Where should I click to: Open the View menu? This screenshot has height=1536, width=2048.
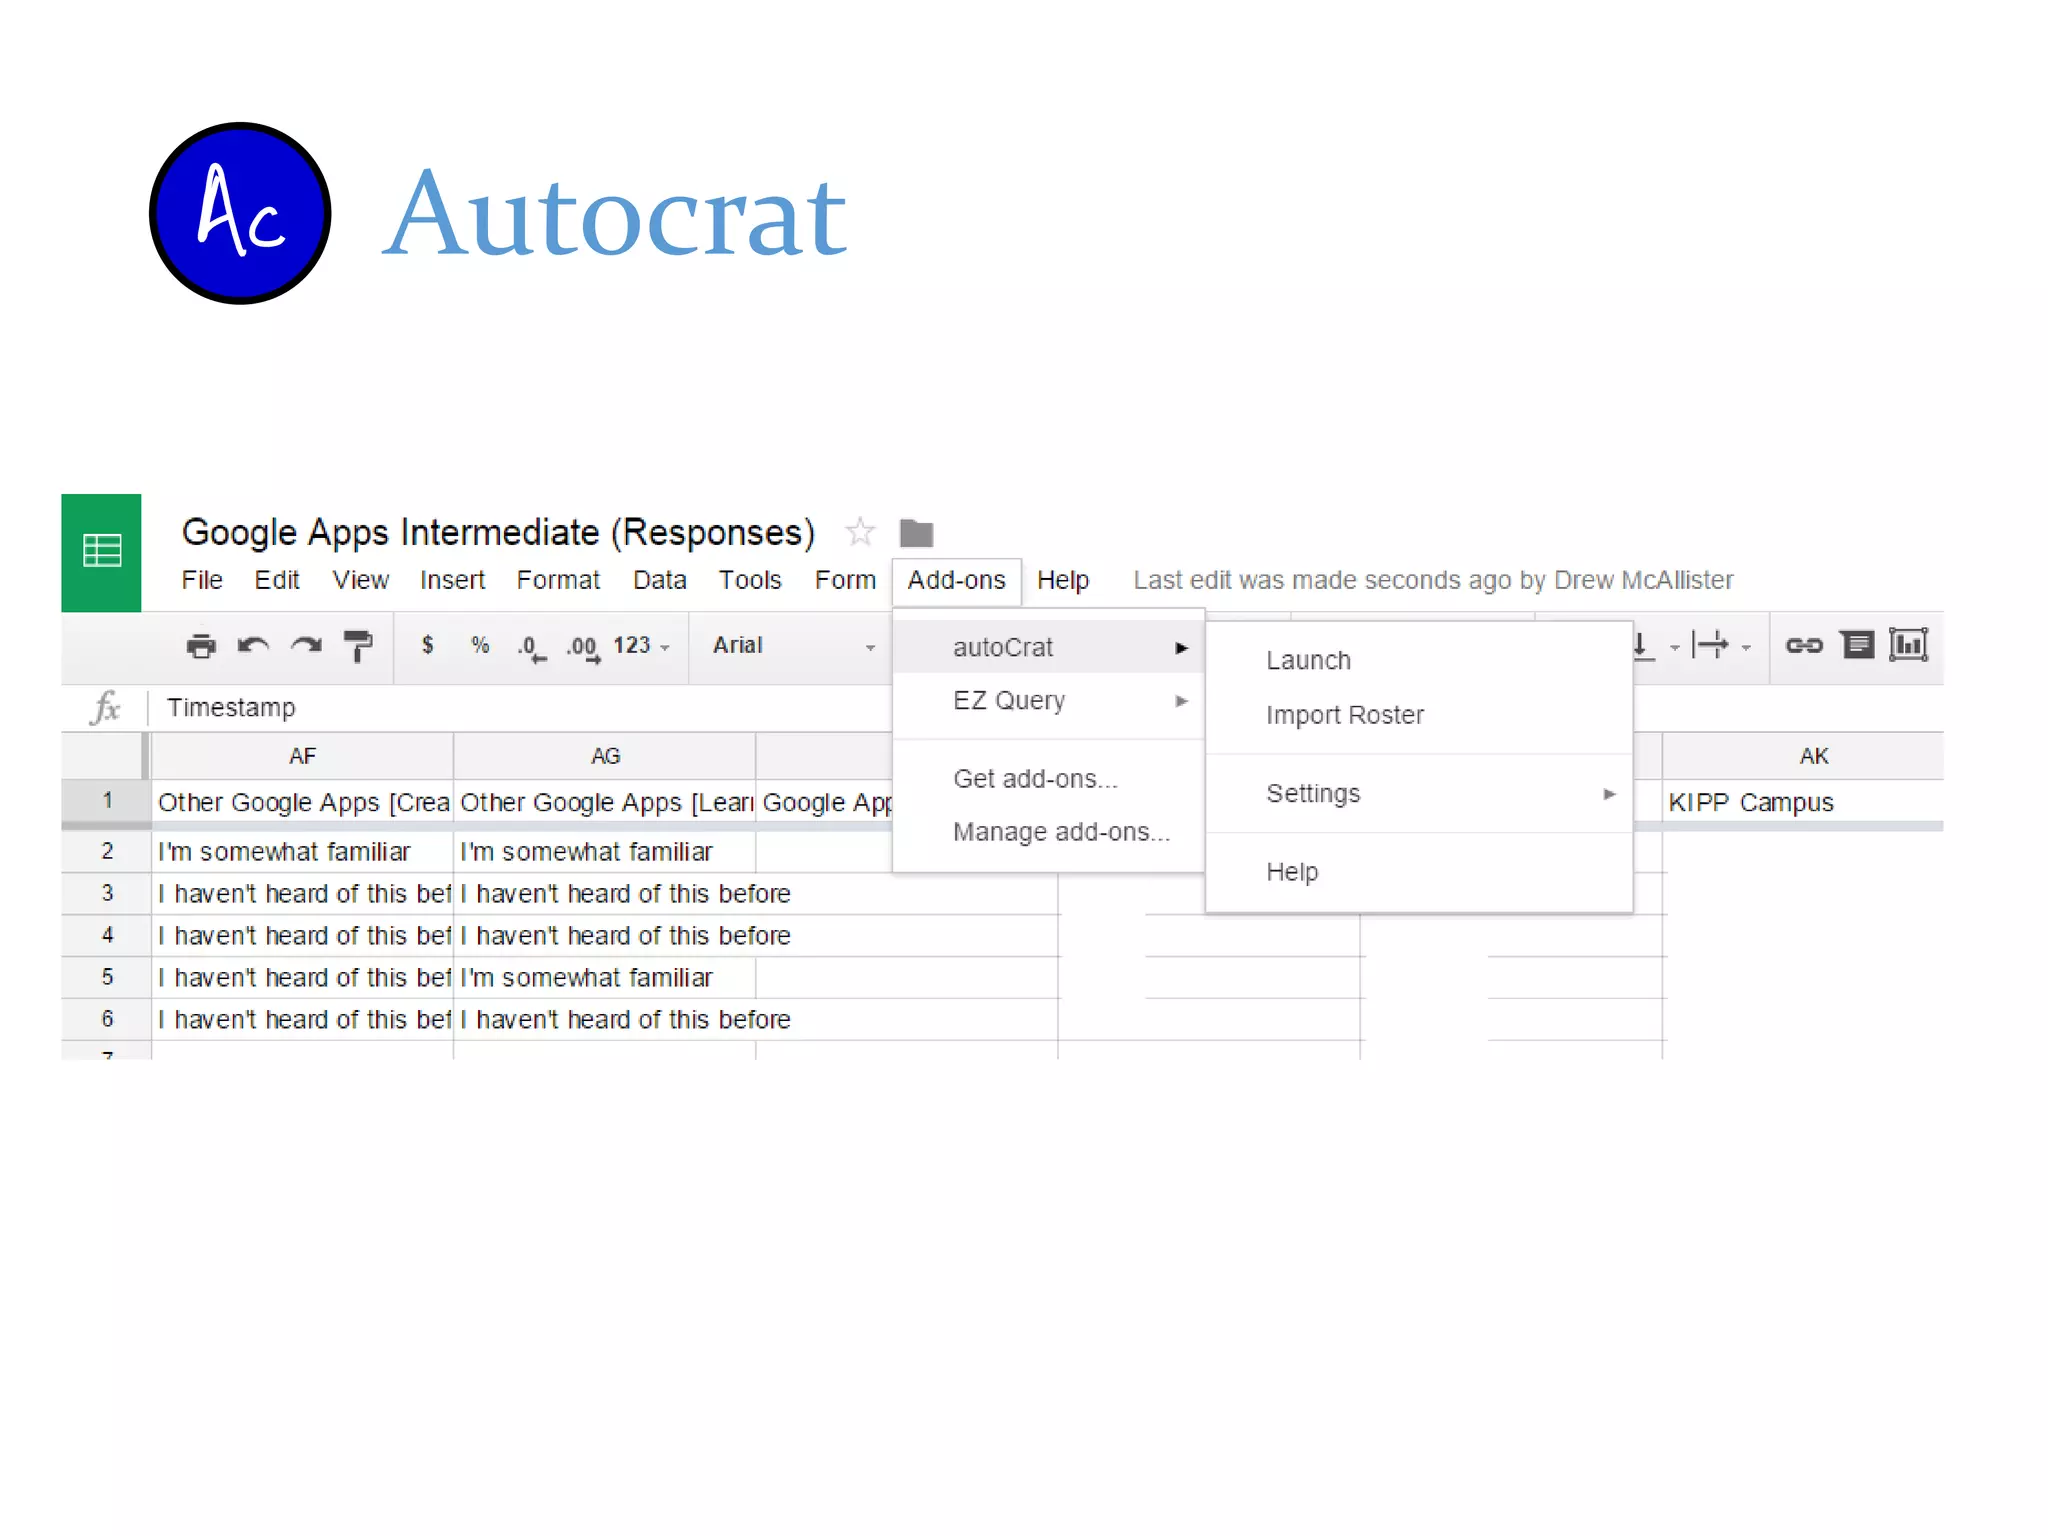tap(360, 580)
